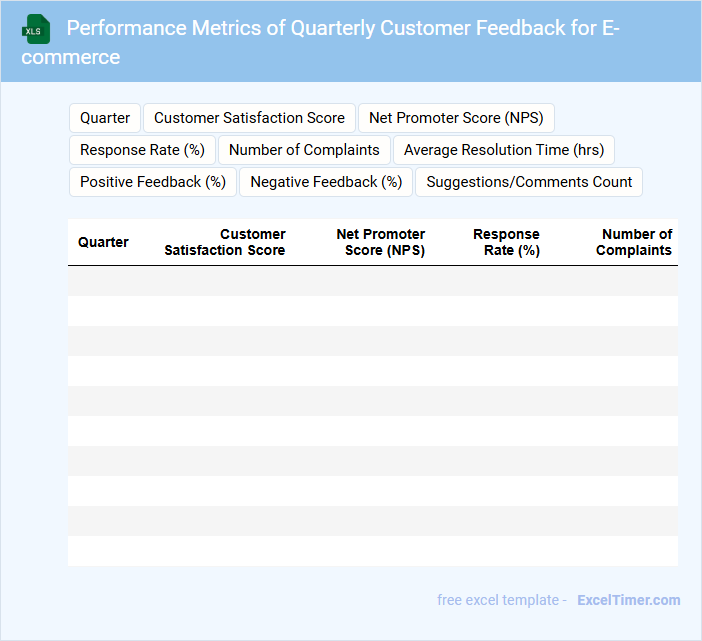This screenshot has width=702, height=641.
Task: Click the Customer Satisfaction Score column header
Action: [x=225, y=242]
